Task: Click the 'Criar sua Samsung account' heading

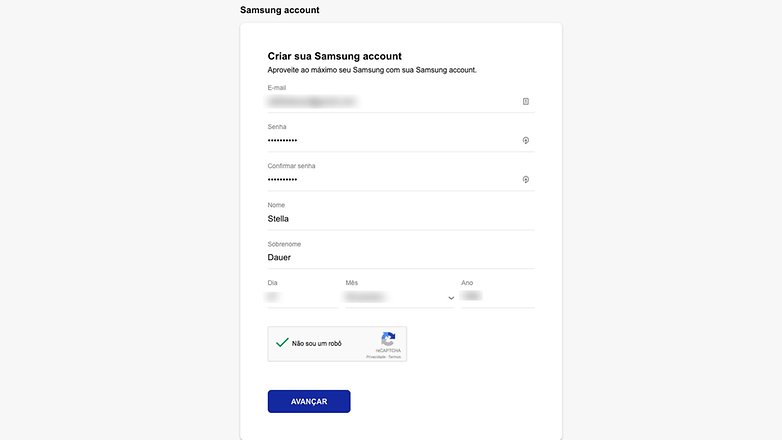Action: click(x=335, y=56)
